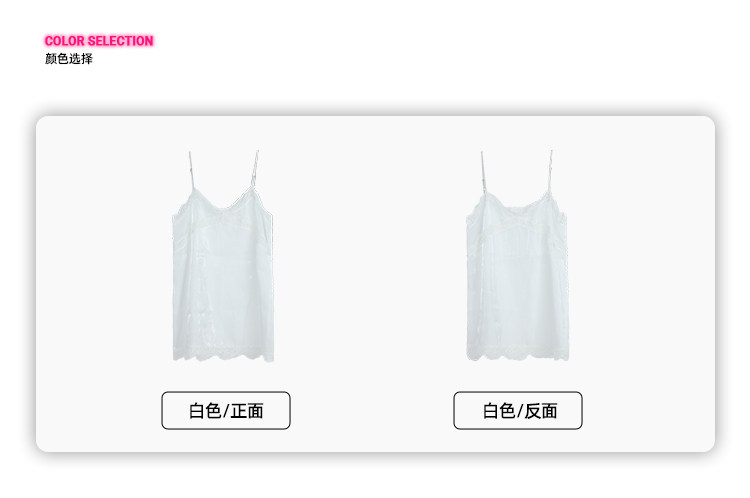The image size is (750, 498).
Task: Open the front-view white camisole image
Action: tap(223, 256)
